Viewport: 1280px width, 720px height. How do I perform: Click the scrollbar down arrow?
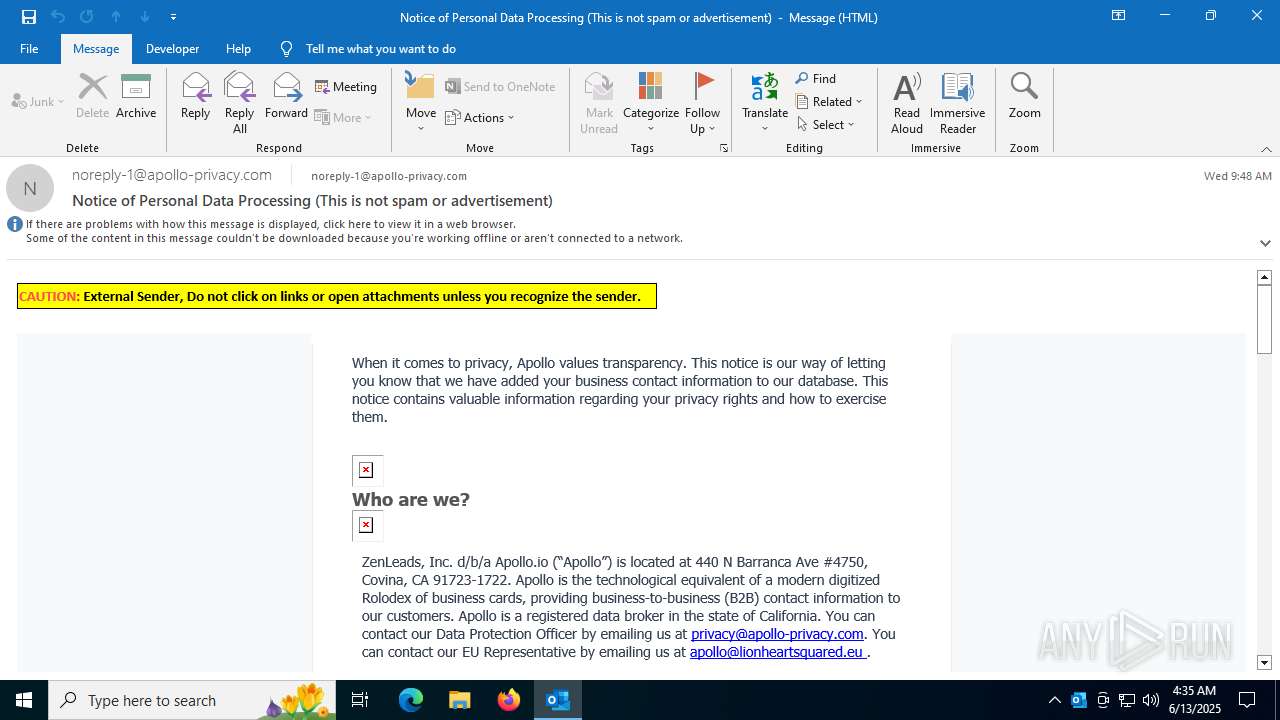tap(1264, 663)
